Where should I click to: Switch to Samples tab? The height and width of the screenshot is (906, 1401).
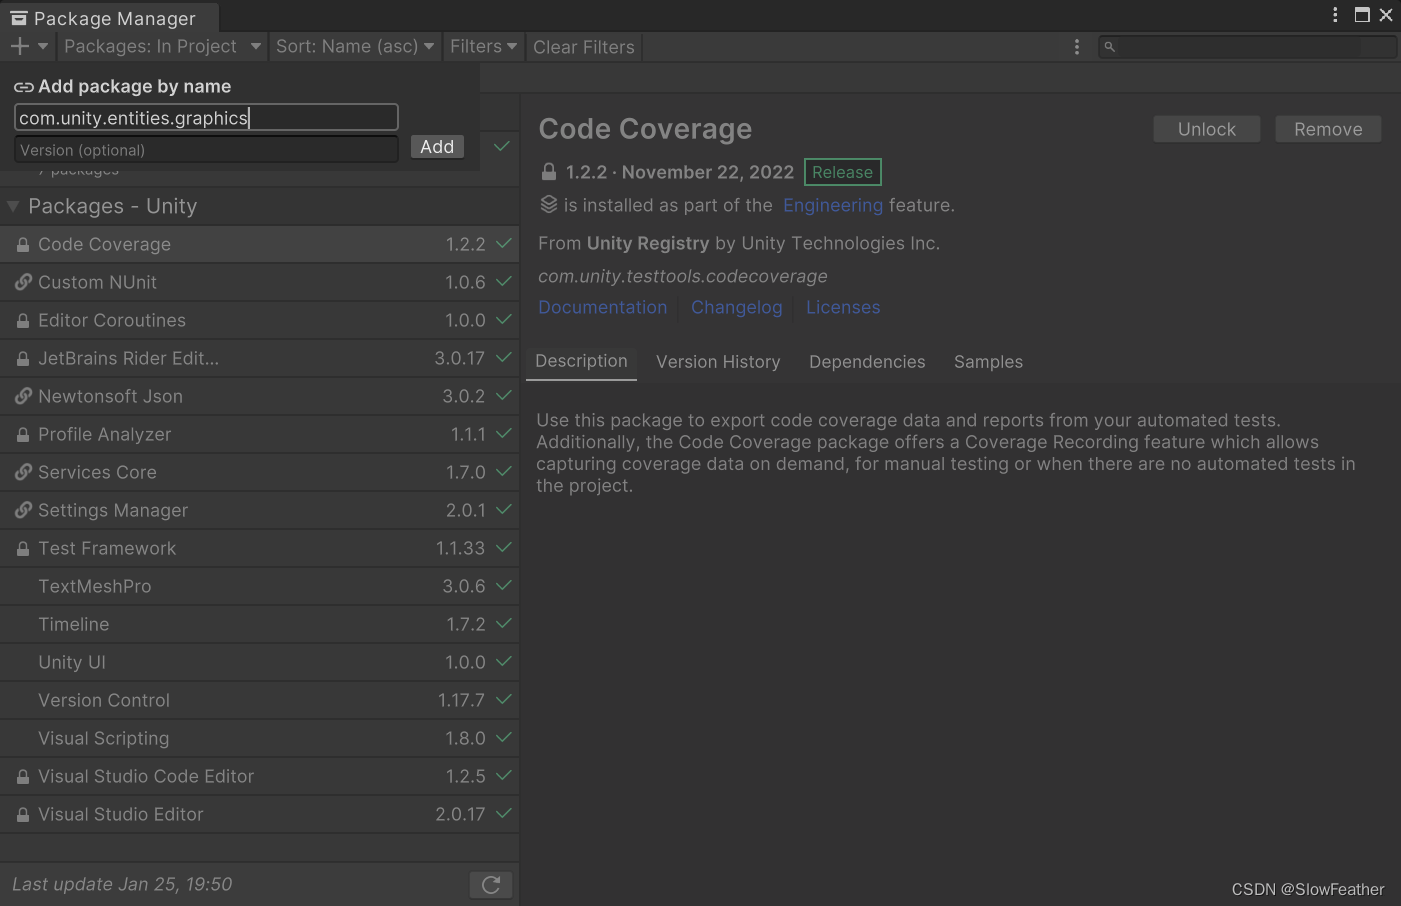[988, 362]
